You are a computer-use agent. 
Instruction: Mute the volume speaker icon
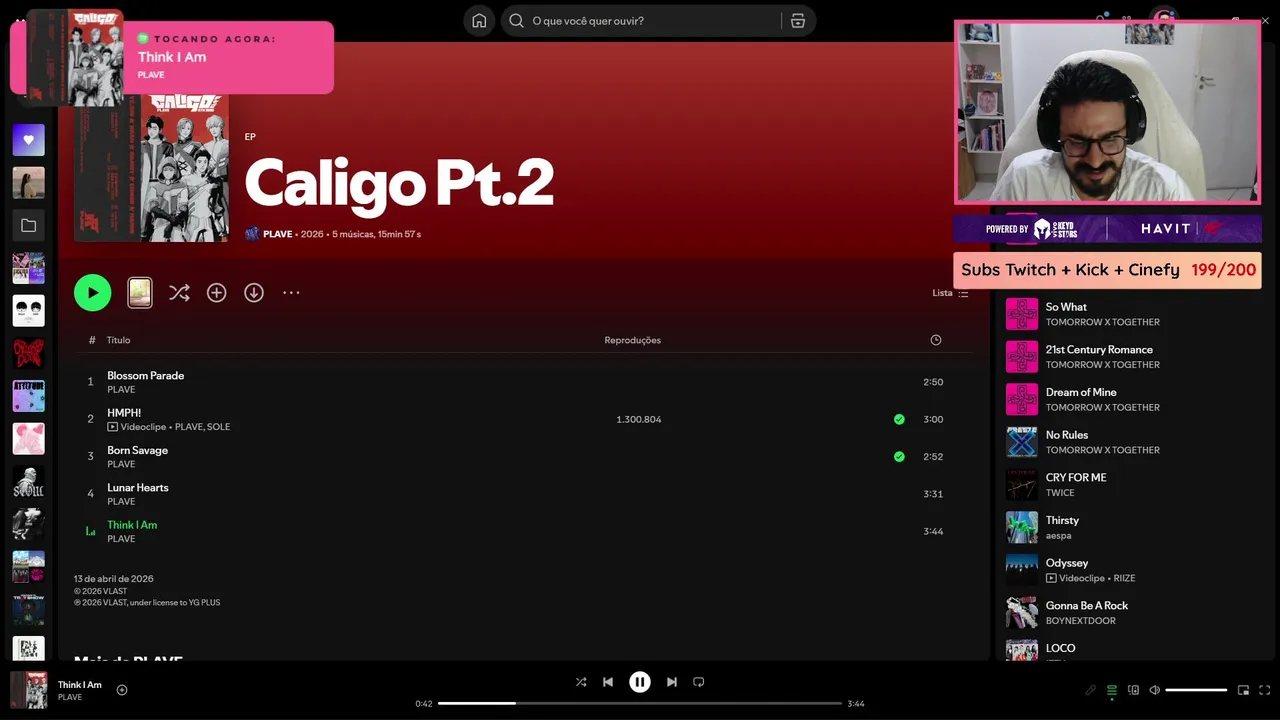click(1154, 690)
